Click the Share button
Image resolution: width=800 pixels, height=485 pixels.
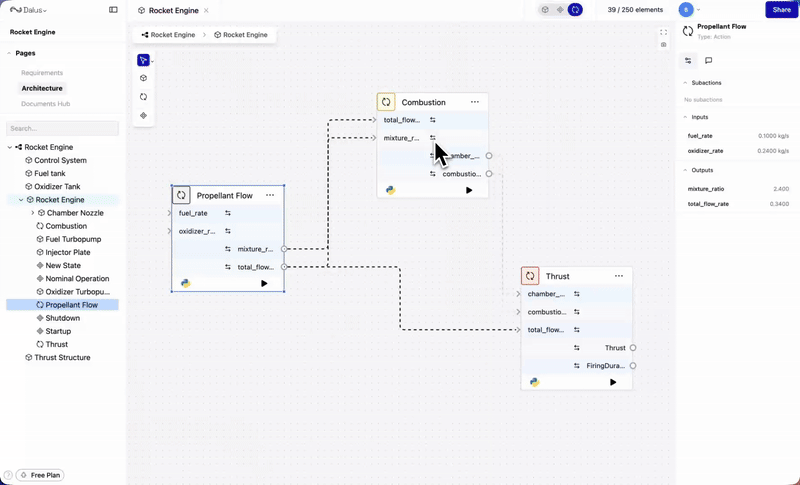point(782,10)
